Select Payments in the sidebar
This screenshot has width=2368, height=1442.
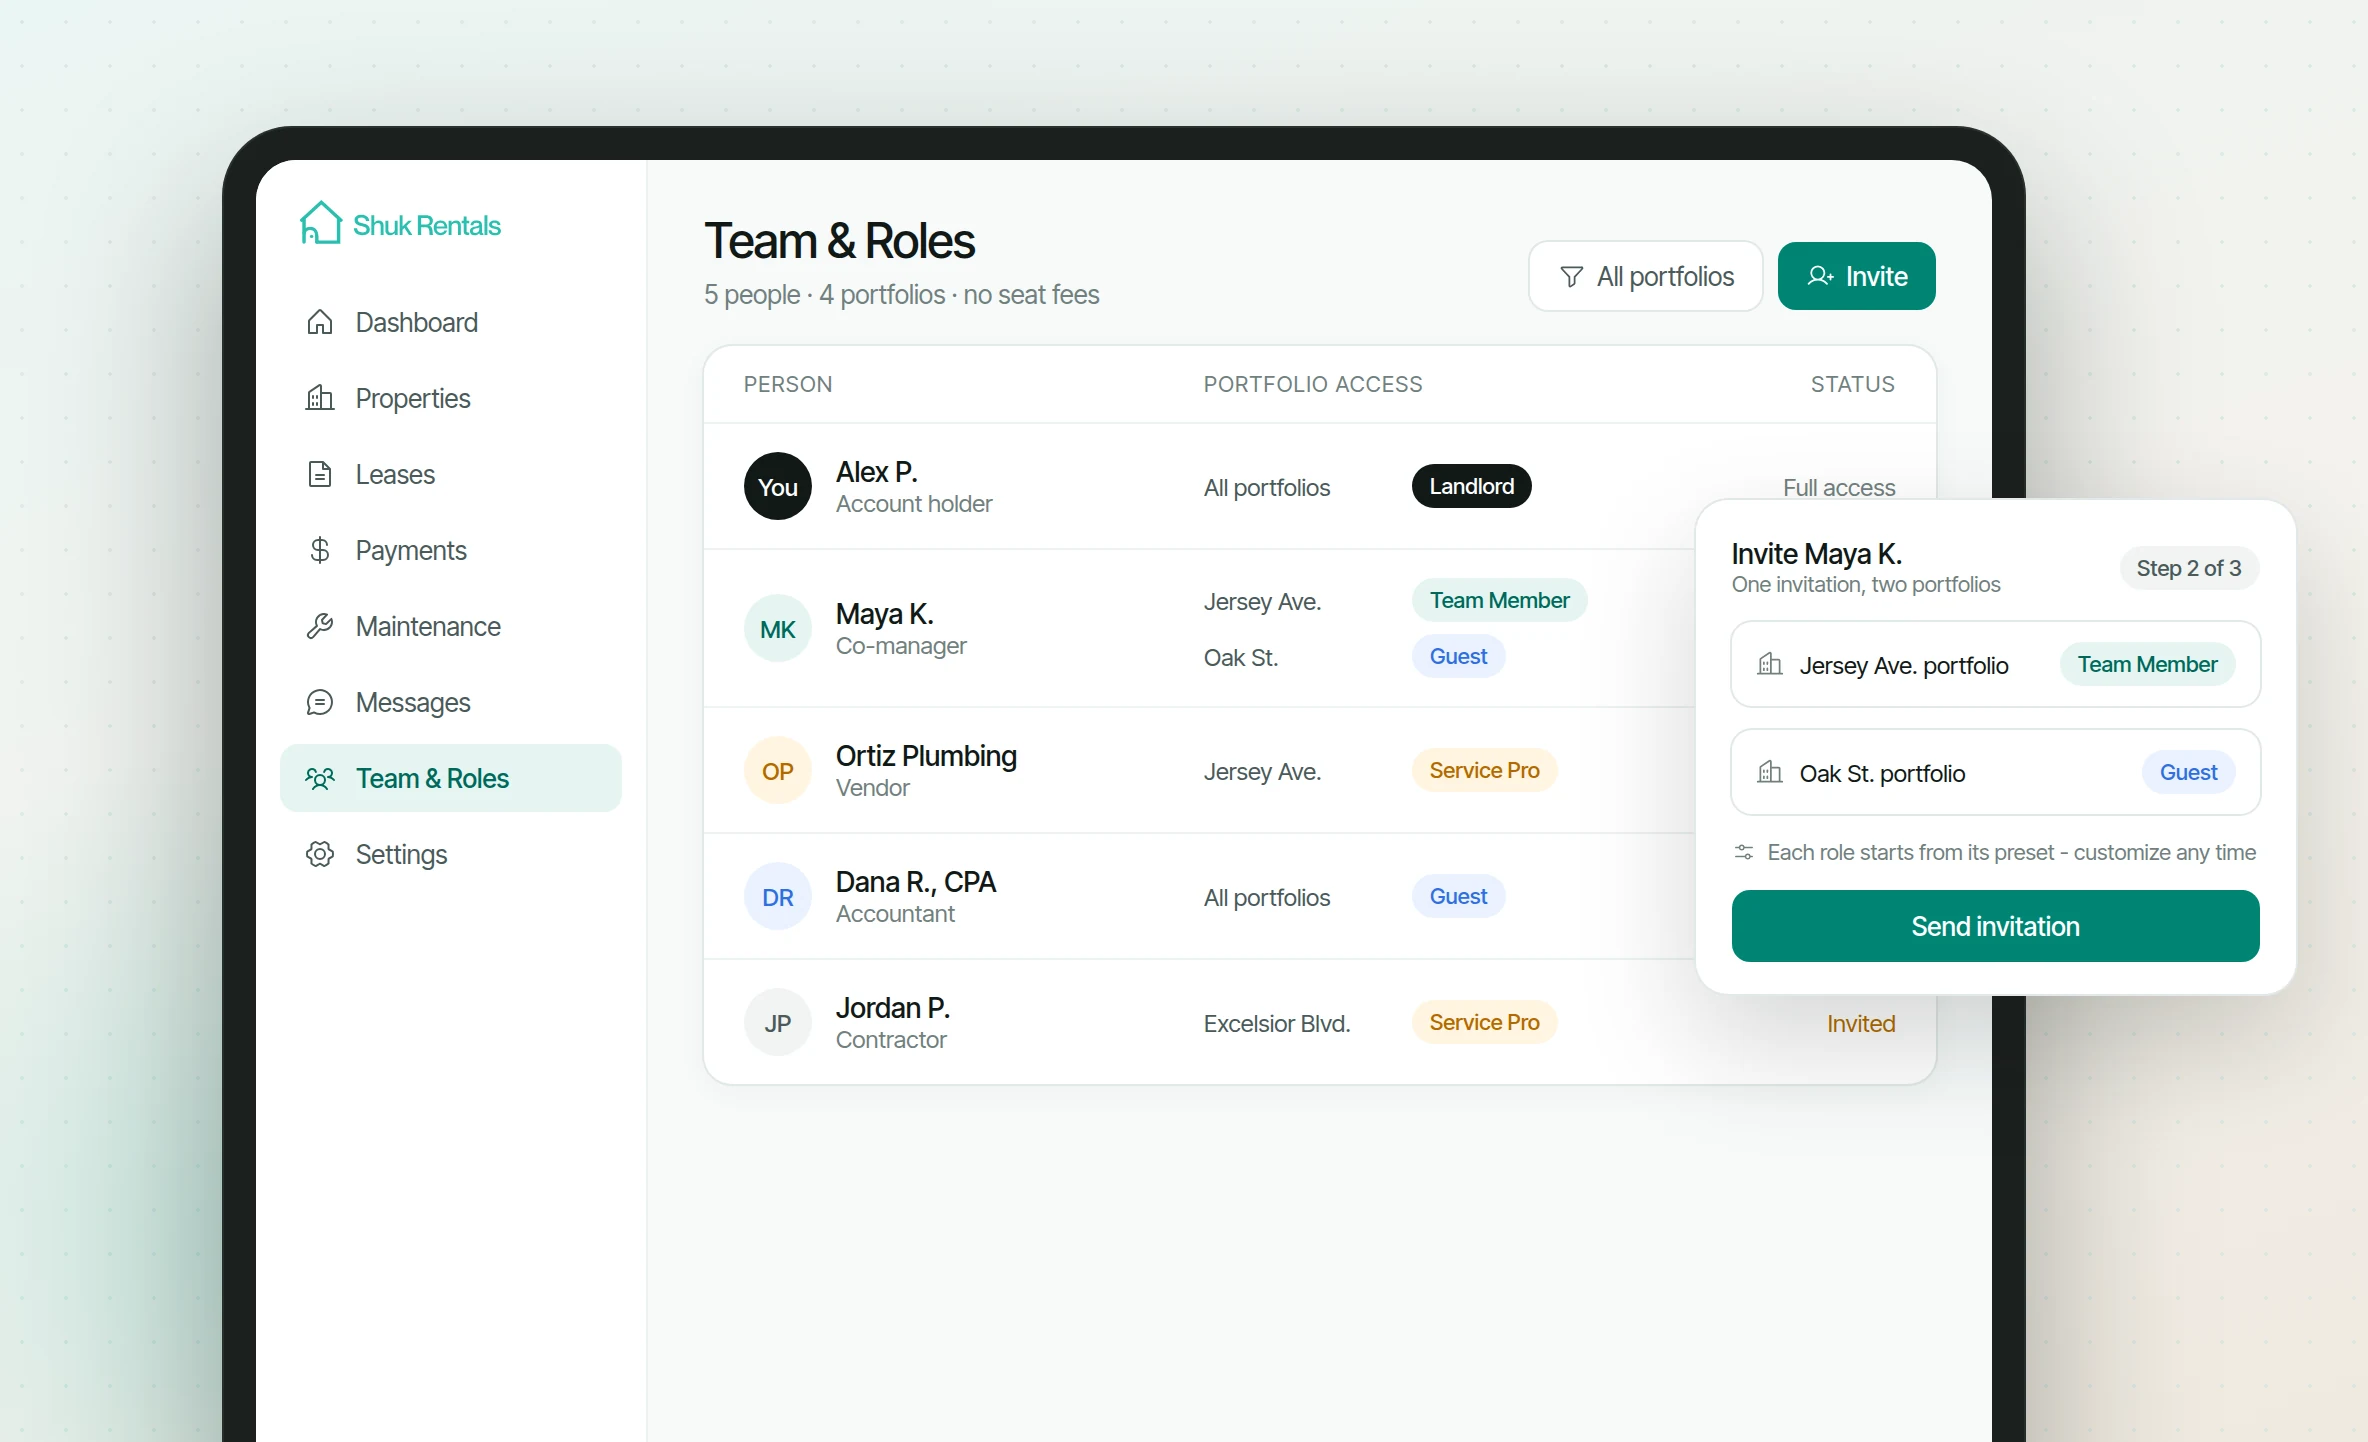point(450,550)
